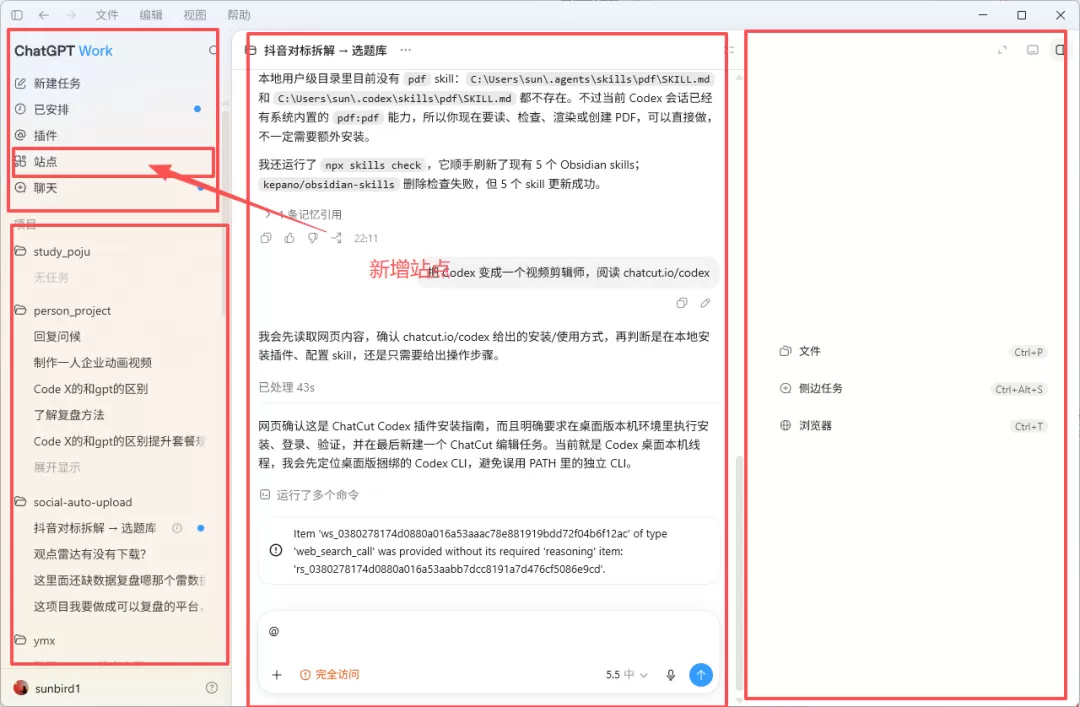Open the 制作一人企业动画视频 task
The width and height of the screenshot is (1080, 707).
click(92, 362)
